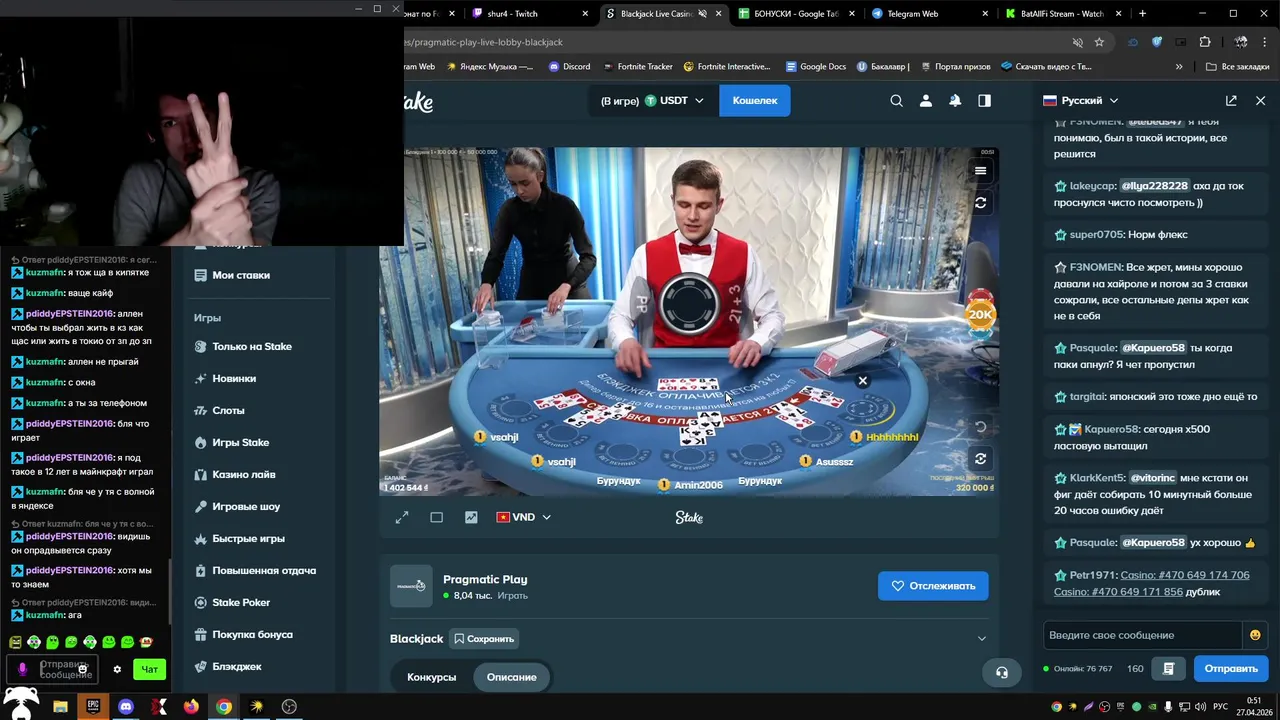Open File Explorer from the taskbar

60,706
